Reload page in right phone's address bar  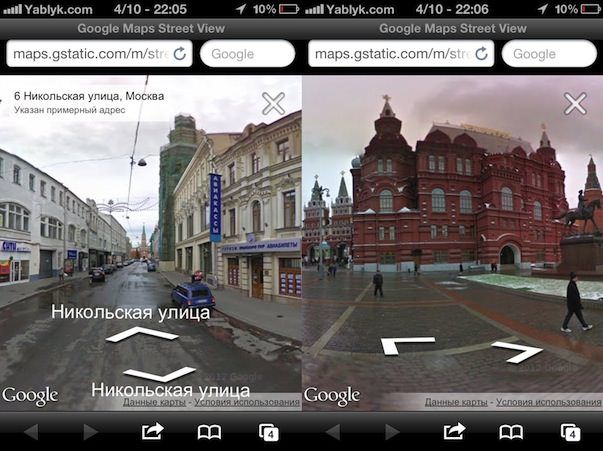click(x=481, y=54)
